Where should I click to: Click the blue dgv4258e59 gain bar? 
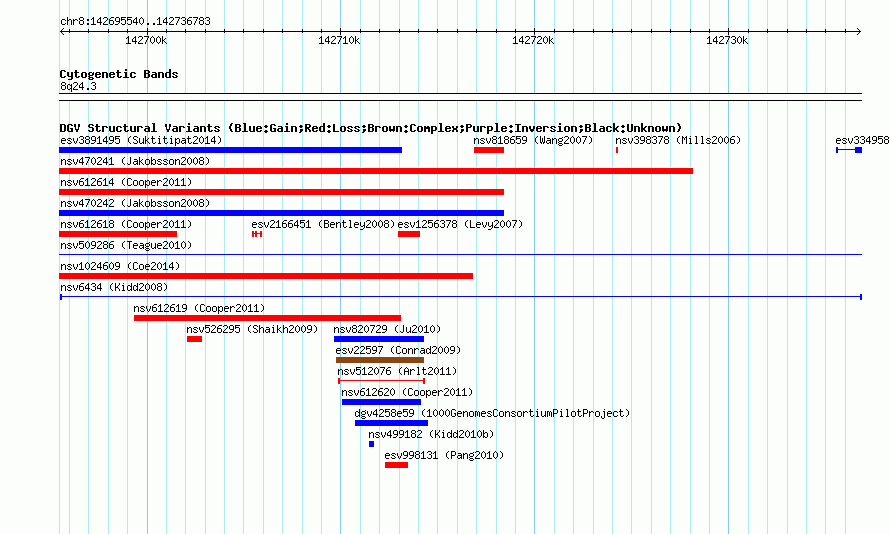(x=391, y=423)
